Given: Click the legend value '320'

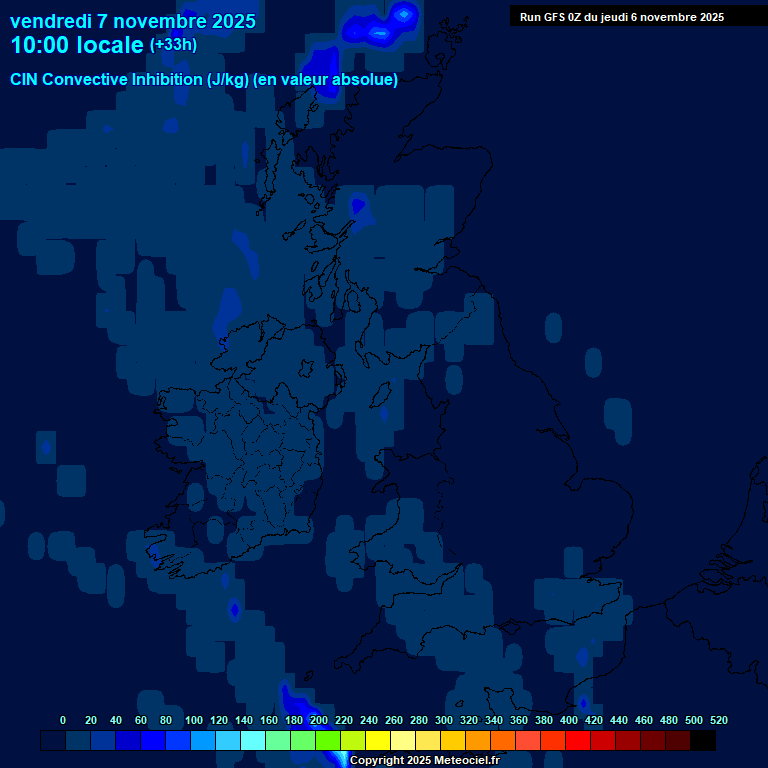Looking at the screenshot, I should pos(469,720).
